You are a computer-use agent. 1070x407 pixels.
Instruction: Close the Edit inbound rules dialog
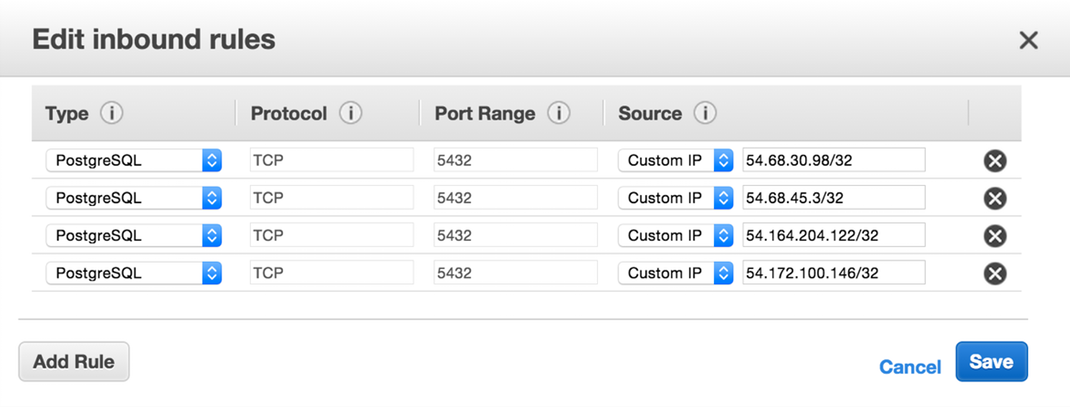pyautogui.click(x=1028, y=41)
